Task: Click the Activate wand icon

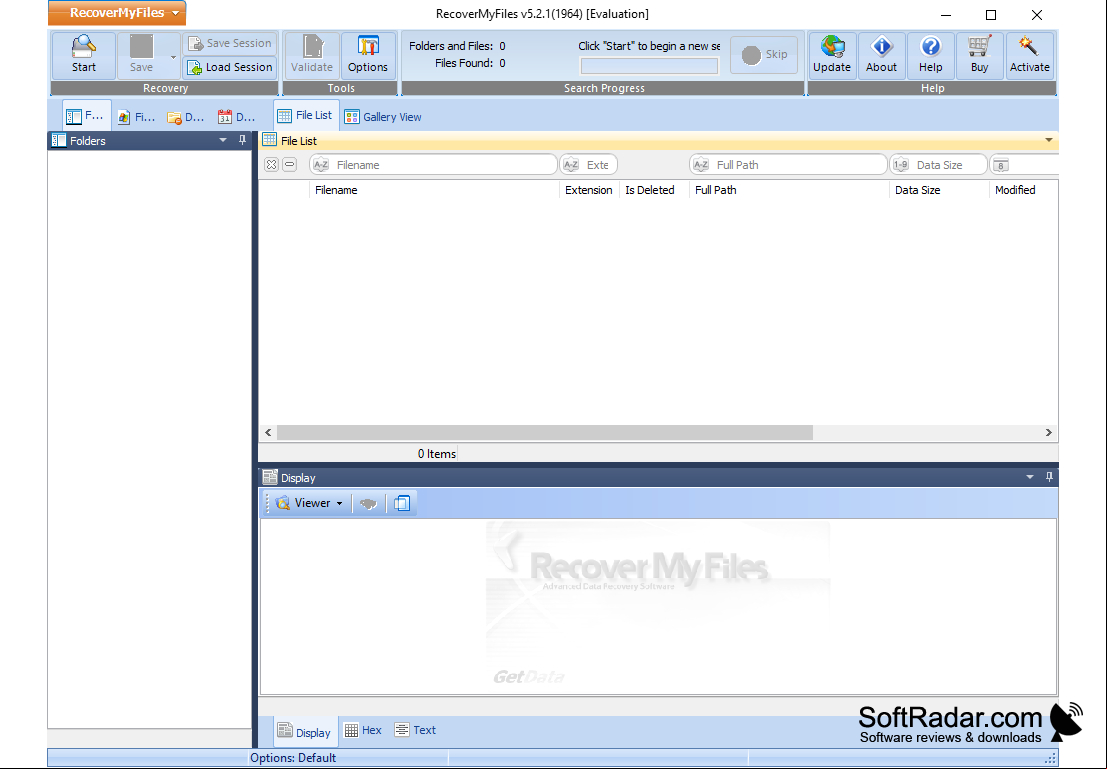Action: tap(1029, 55)
